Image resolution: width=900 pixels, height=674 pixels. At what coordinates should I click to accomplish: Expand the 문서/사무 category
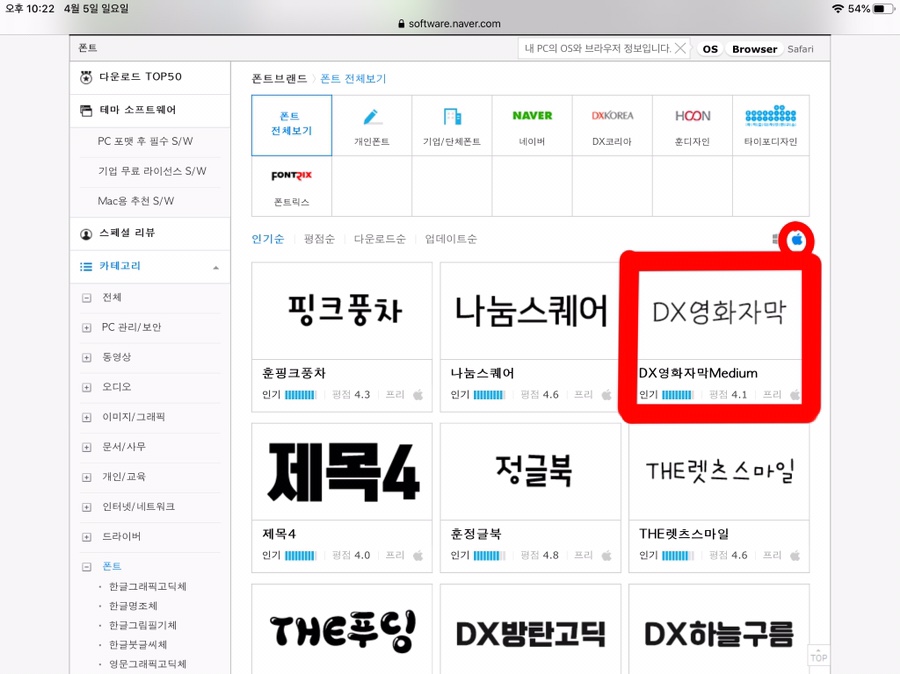pos(87,447)
